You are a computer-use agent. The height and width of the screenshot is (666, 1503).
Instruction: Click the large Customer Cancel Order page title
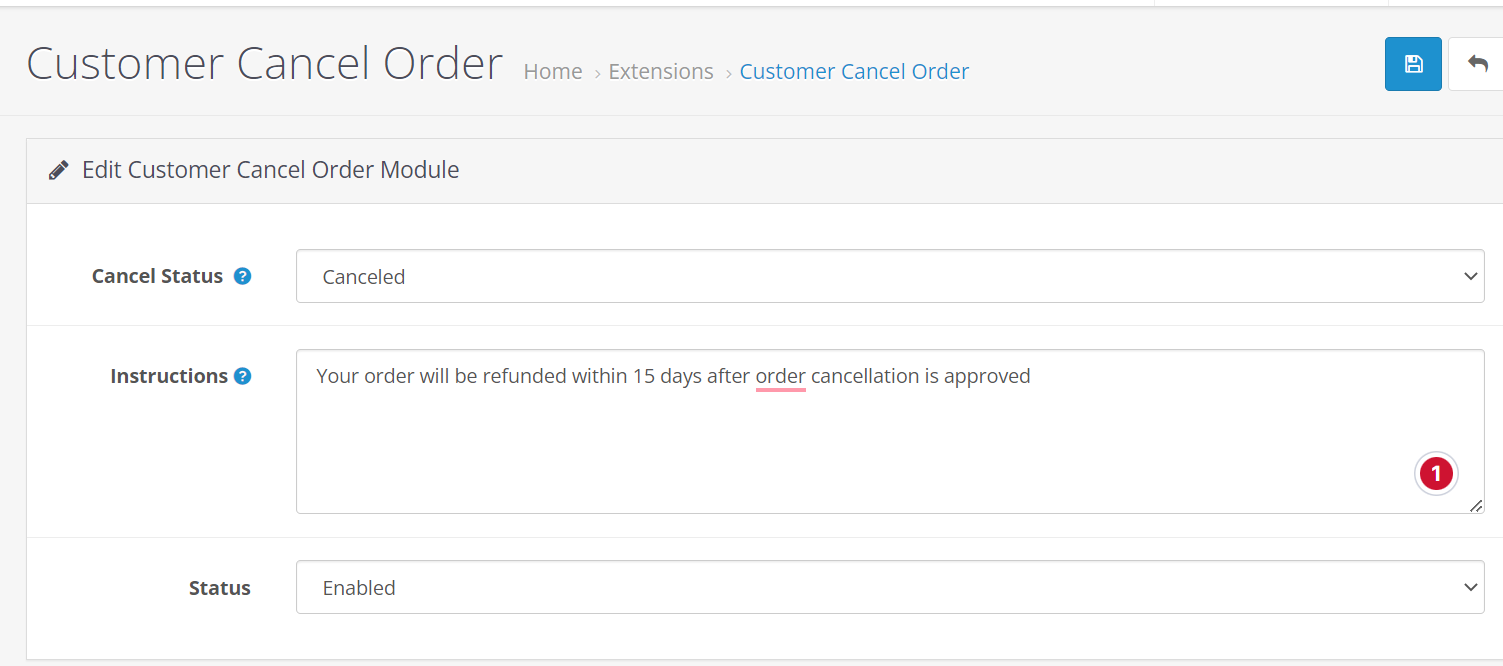[264, 64]
